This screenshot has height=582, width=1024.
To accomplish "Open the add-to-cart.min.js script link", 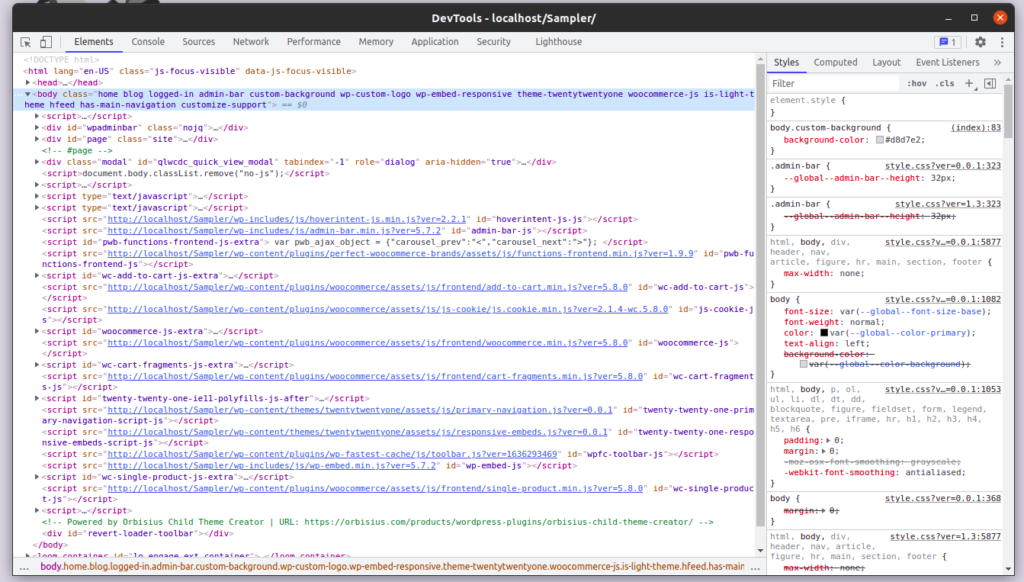I will [368, 287].
